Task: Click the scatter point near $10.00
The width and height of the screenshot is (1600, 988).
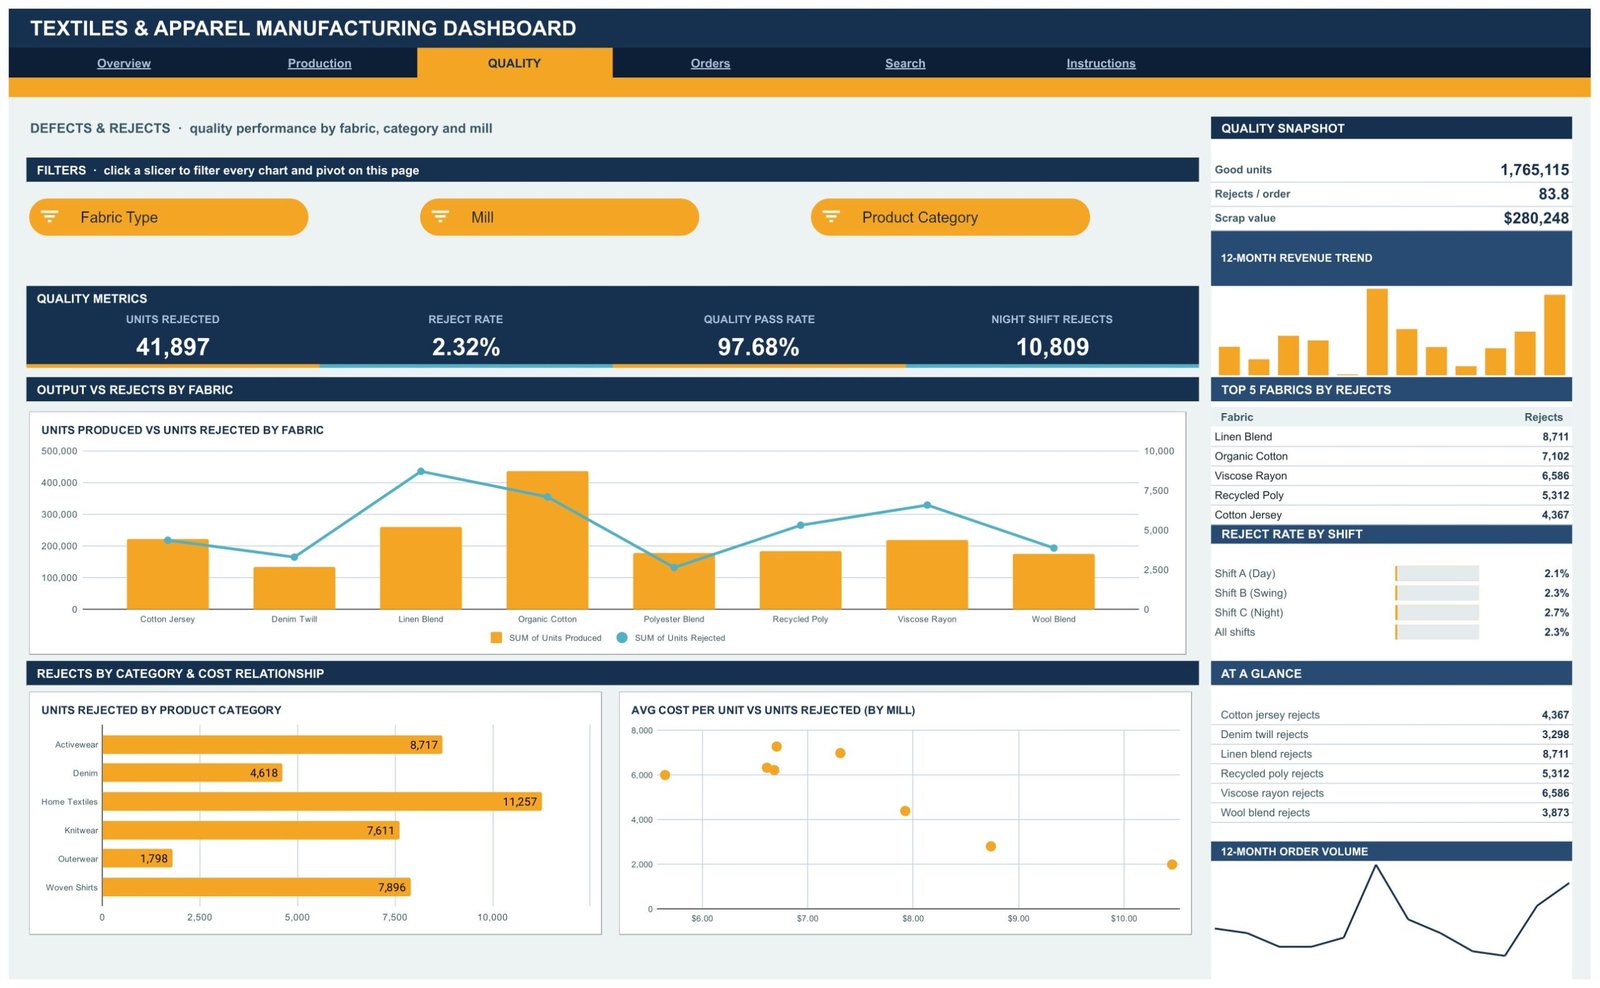Action: pyautogui.click(x=1172, y=864)
